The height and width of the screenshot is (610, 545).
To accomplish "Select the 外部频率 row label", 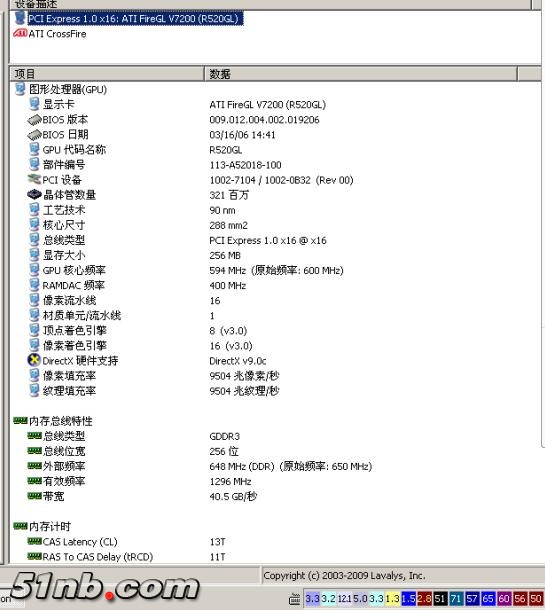I will coord(64,466).
